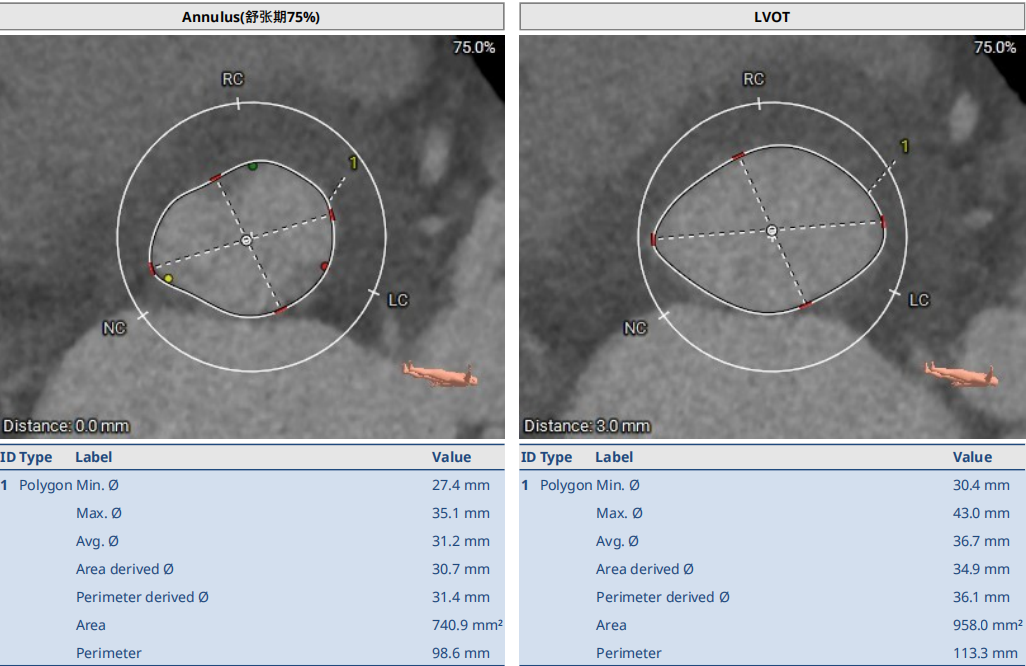This screenshot has width=1026, height=666.
Task: Click the yellow measurement label 1 in the Annulus view
Action: pos(353,162)
